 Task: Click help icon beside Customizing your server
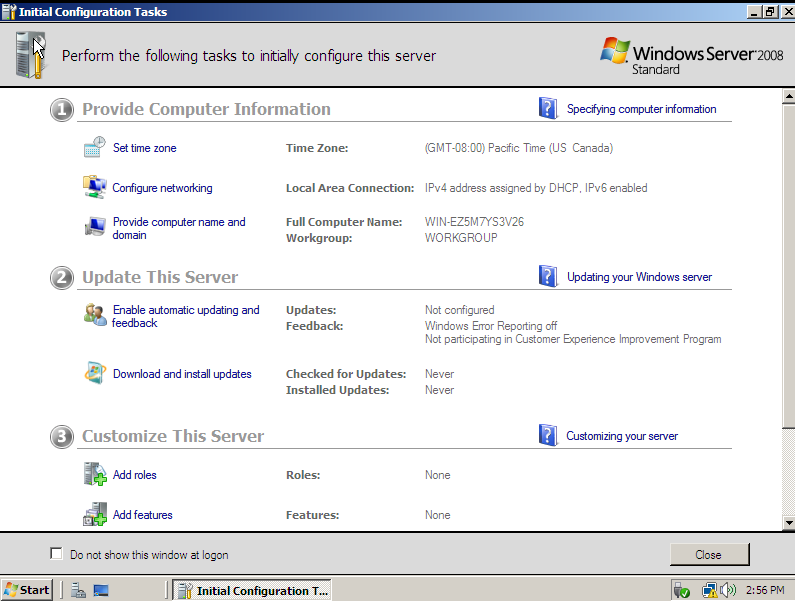pos(548,435)
